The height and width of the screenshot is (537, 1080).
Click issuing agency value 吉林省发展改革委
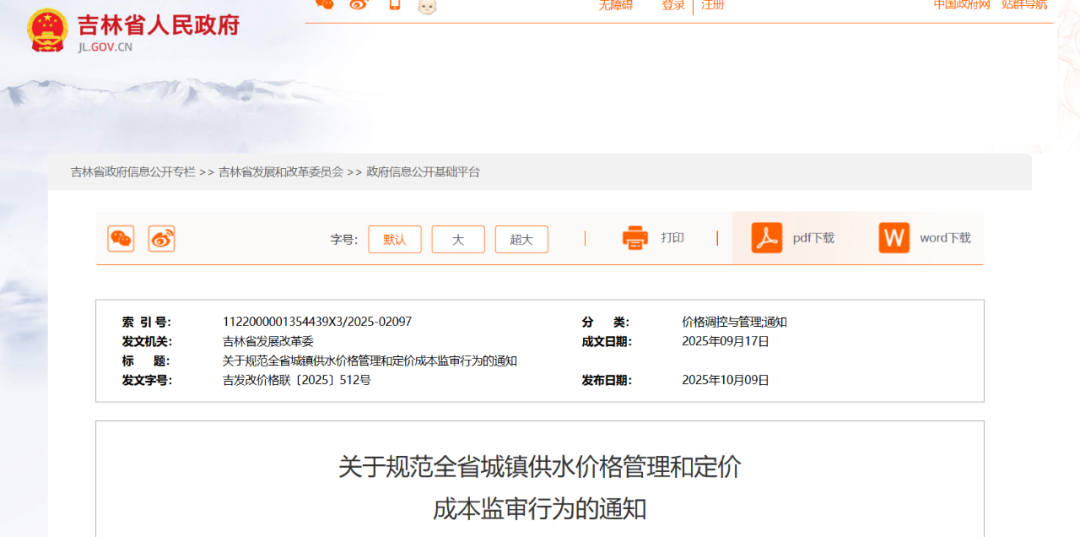(x=268, y=341)
